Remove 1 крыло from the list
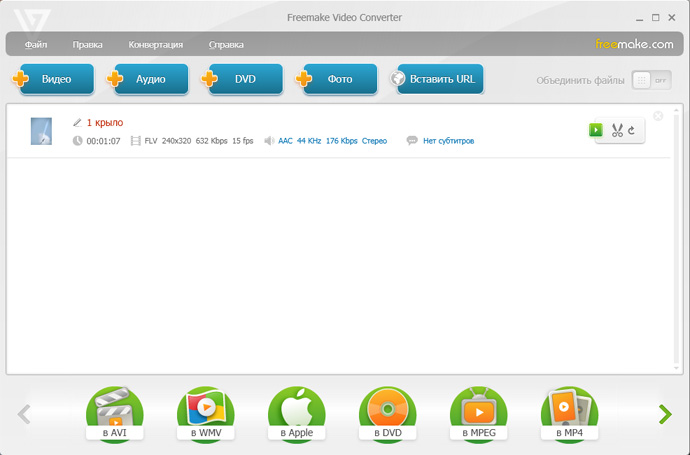The height and width of the screenshot is (455, 690). [658, 116]
